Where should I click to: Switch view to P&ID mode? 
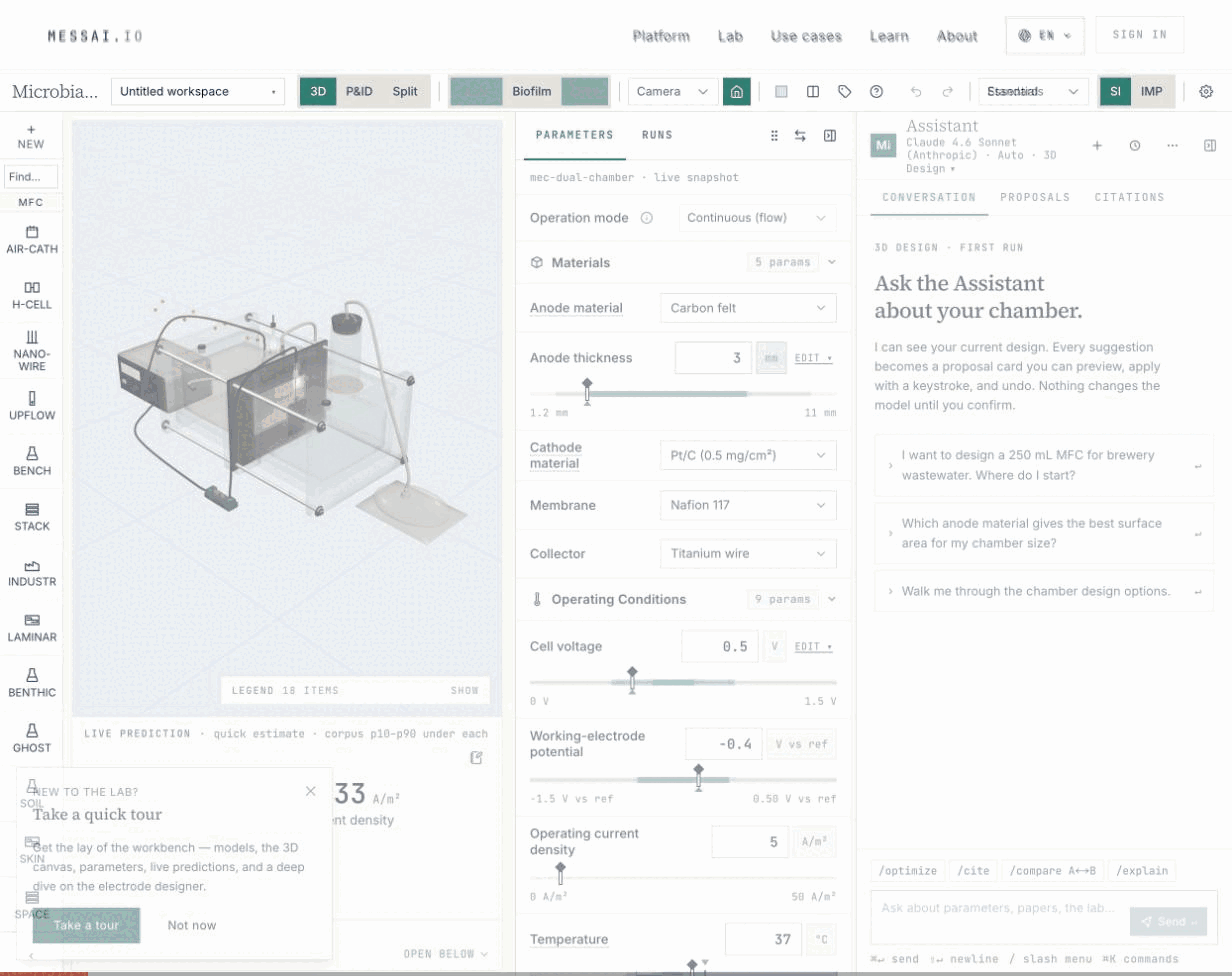coord(359,91)
